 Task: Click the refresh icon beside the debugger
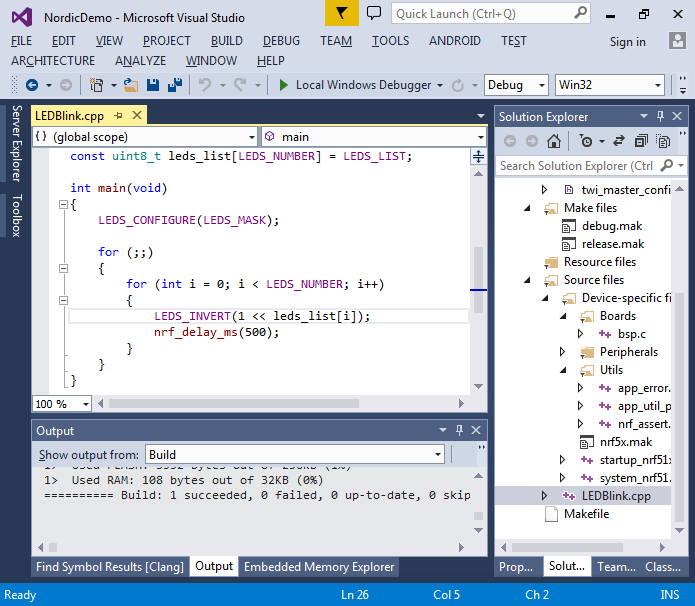tap(458, 85)
